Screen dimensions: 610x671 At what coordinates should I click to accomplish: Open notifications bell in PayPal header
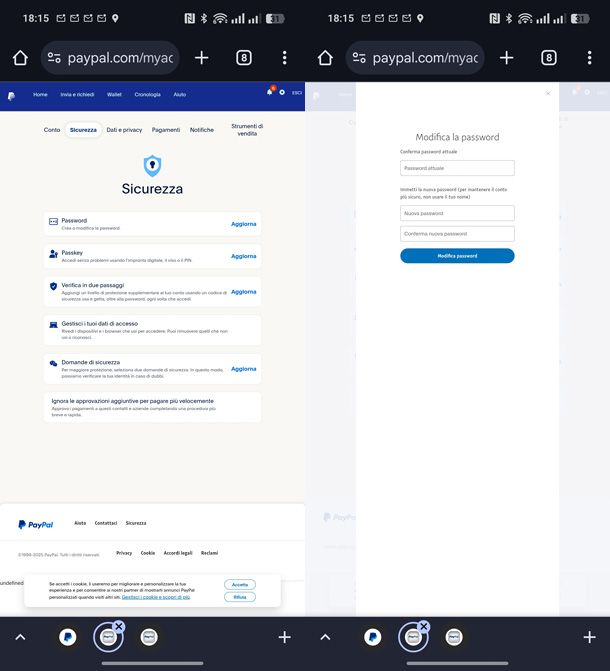(x=270, y=92)
